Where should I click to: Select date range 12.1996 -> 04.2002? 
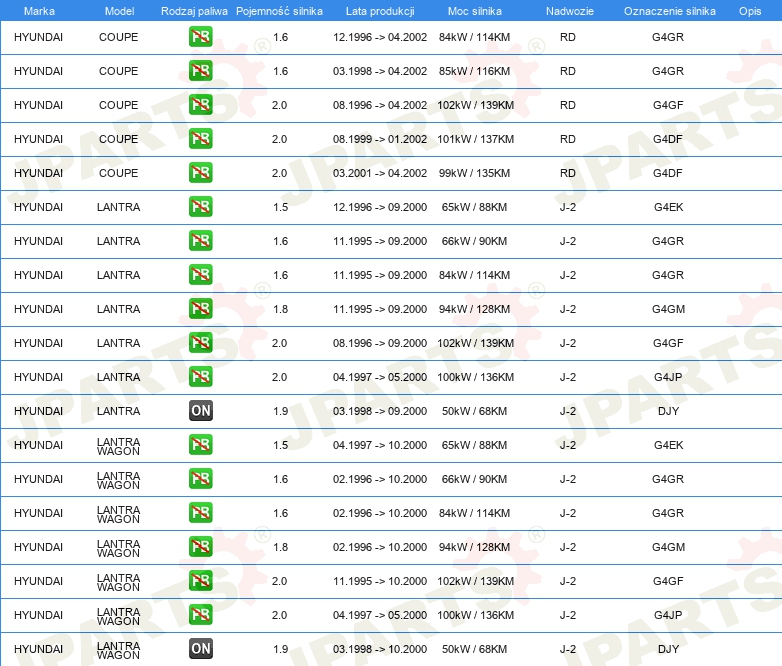(x=380, y=37)
